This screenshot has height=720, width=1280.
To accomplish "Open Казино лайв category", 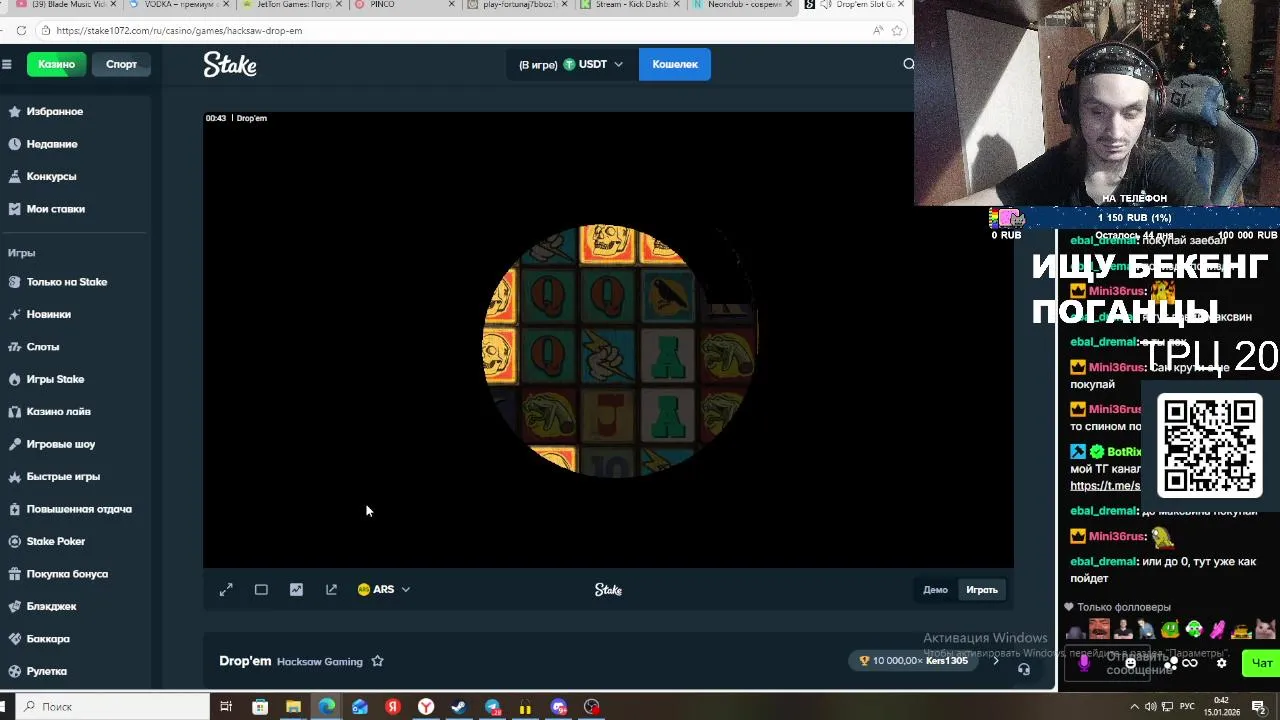I will 58,412.
